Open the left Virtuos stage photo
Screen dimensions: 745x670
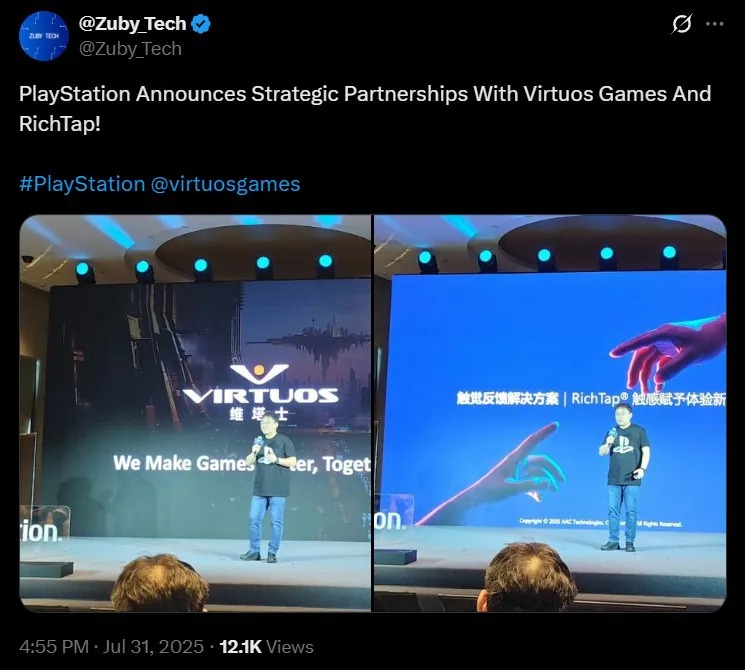[195, 413]
